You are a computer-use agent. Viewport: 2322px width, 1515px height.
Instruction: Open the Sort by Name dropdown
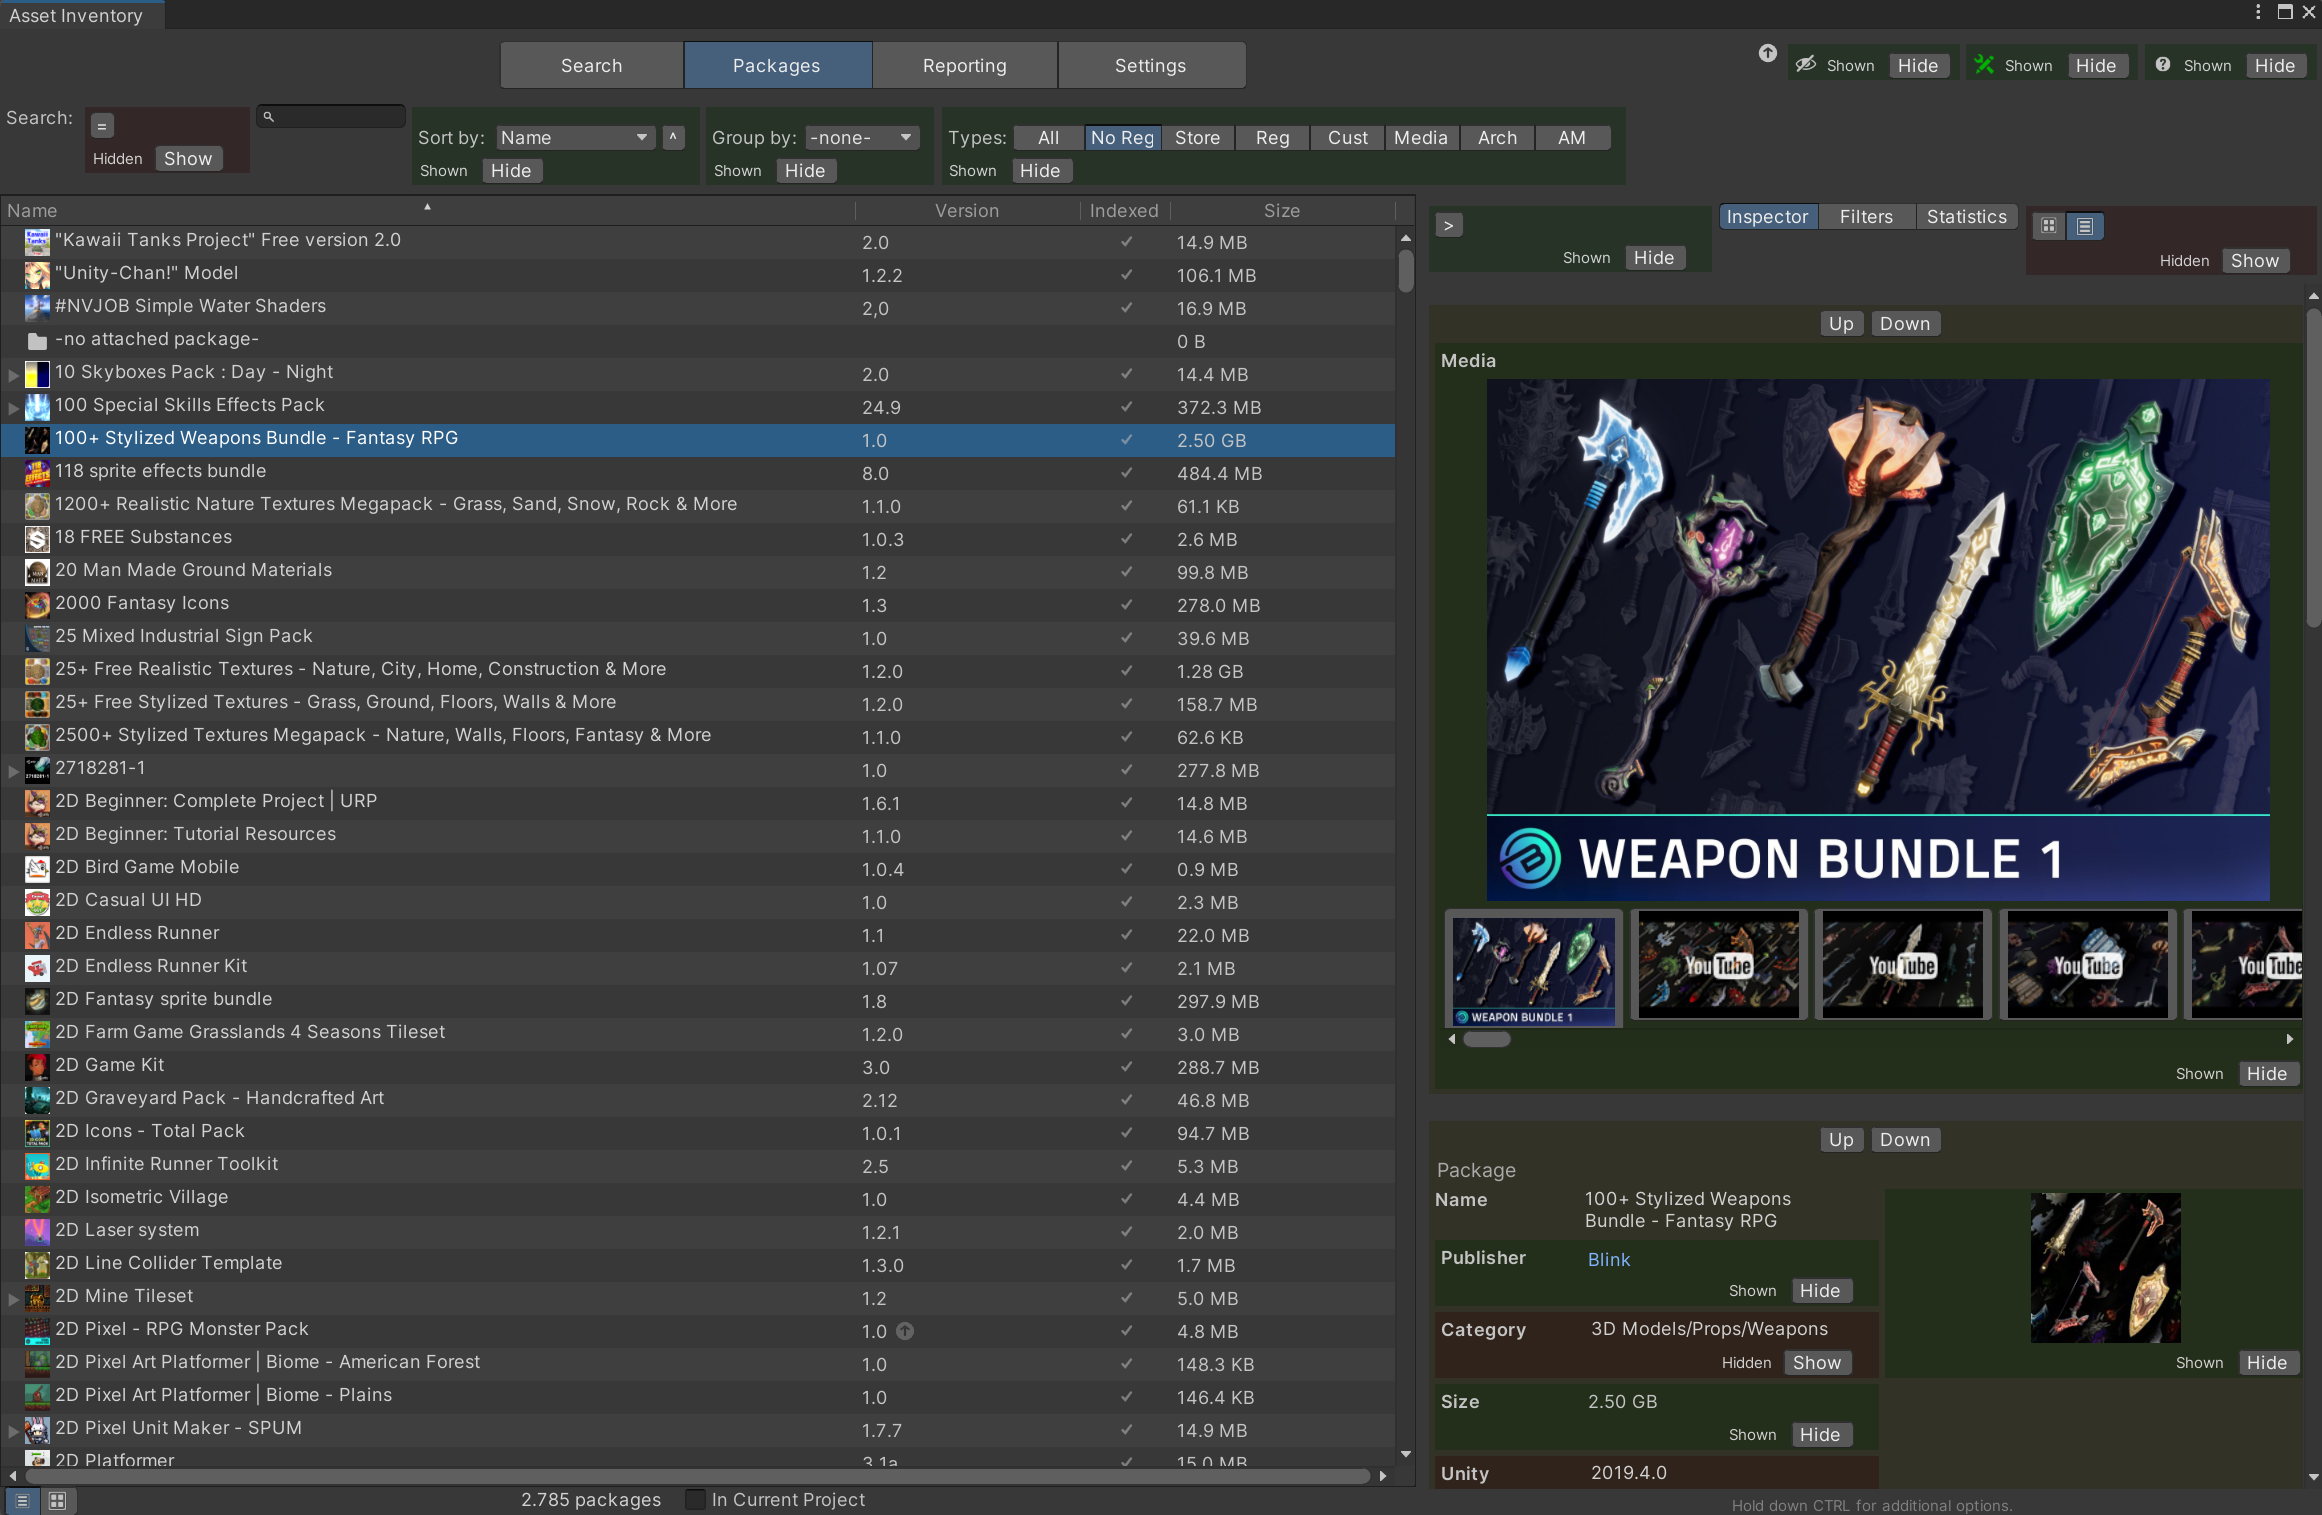point(575,138)
